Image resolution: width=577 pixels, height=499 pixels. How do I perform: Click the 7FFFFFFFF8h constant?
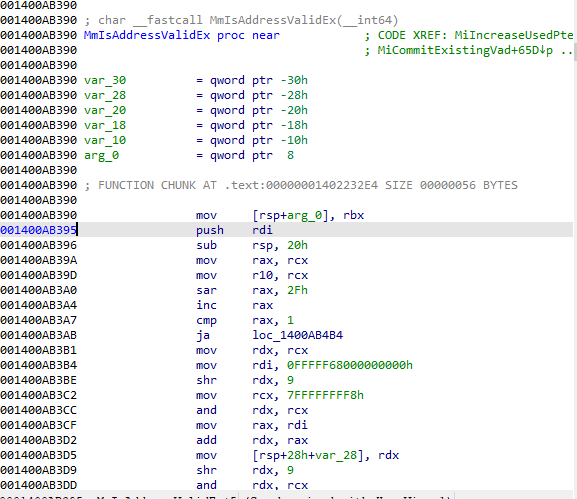click(x=325, y=396)
